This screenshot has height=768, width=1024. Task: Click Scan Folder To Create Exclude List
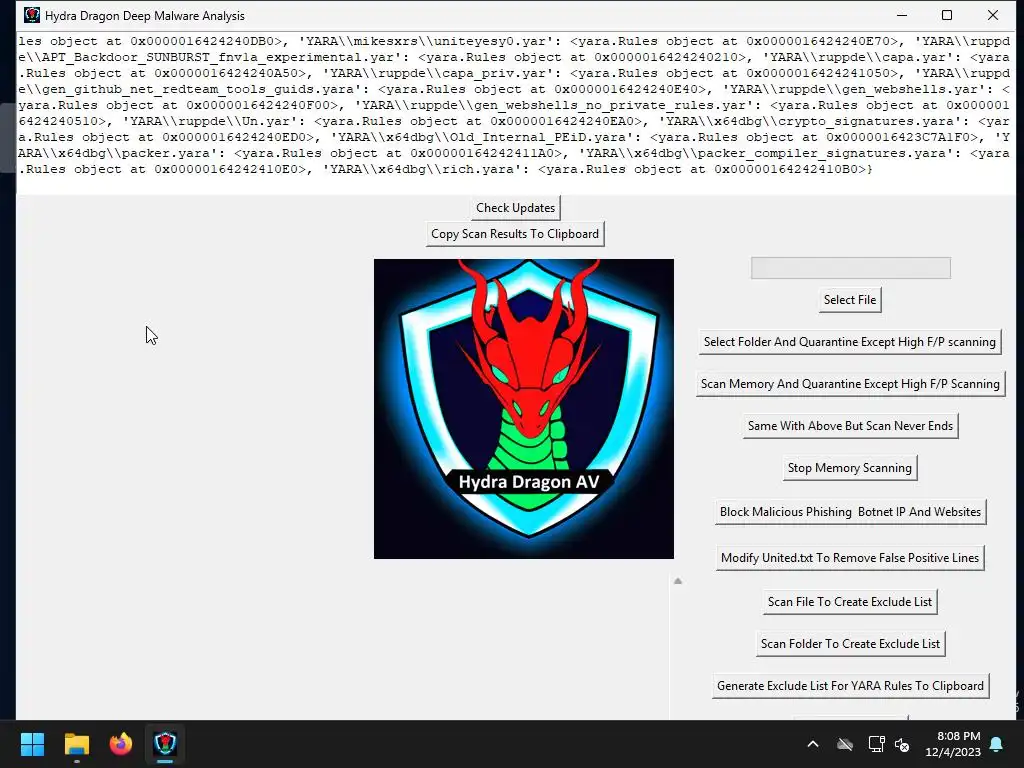click(850, 644)
